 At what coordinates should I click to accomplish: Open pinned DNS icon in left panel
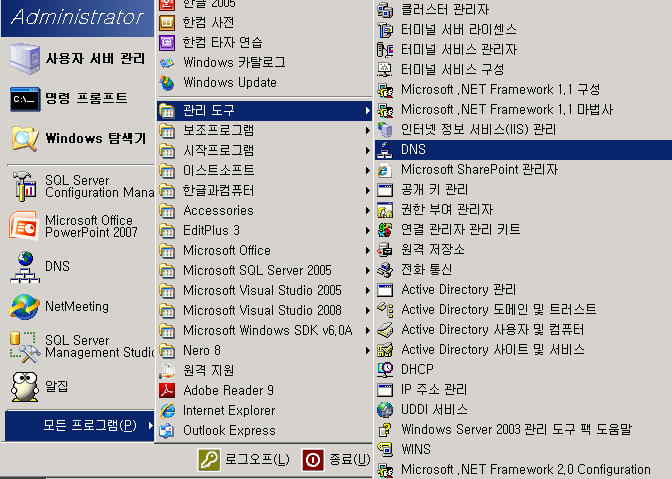click(25, 266)
